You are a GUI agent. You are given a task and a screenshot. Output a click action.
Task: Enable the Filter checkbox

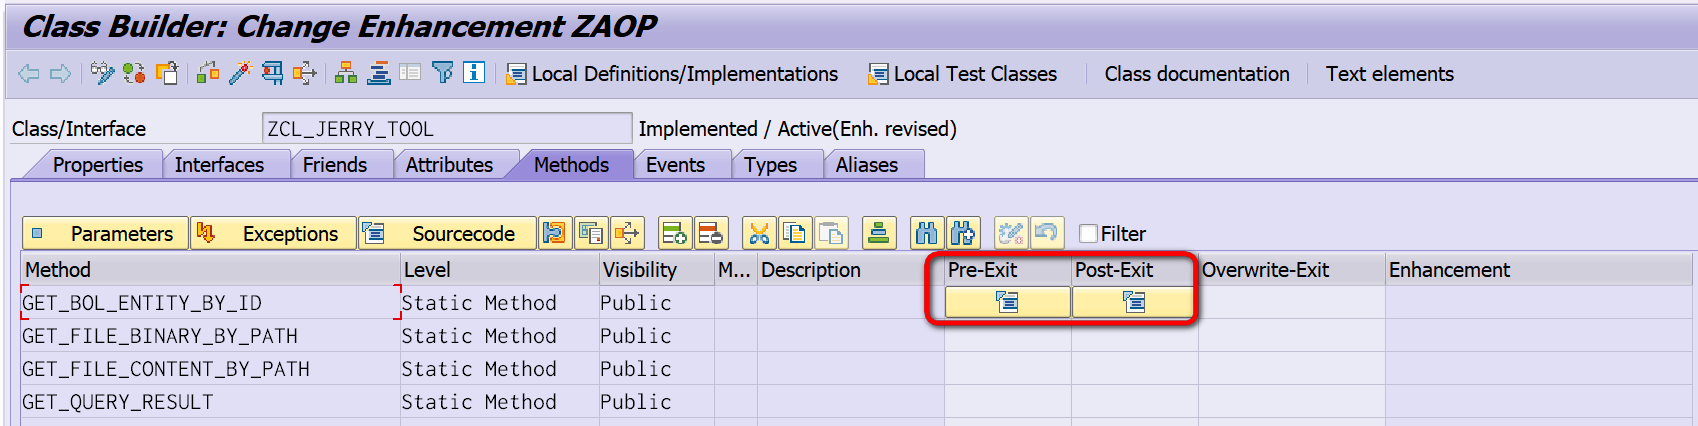coord(1089,234)
